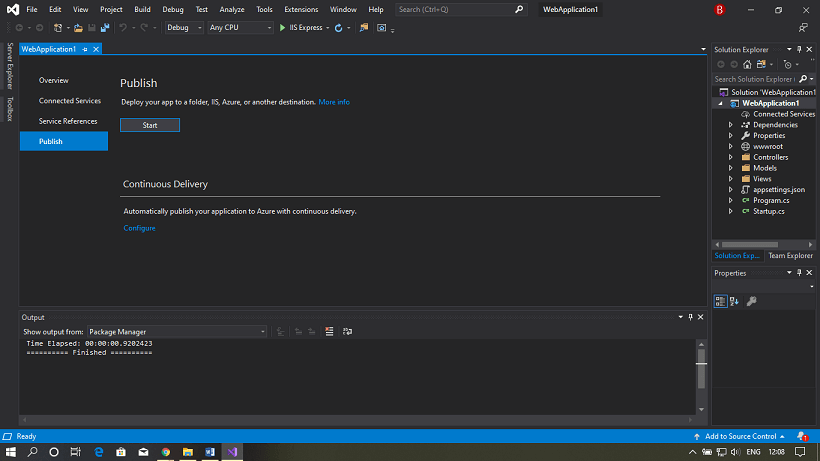
Task: Expand the Views folder
Action: click(731, 179)
